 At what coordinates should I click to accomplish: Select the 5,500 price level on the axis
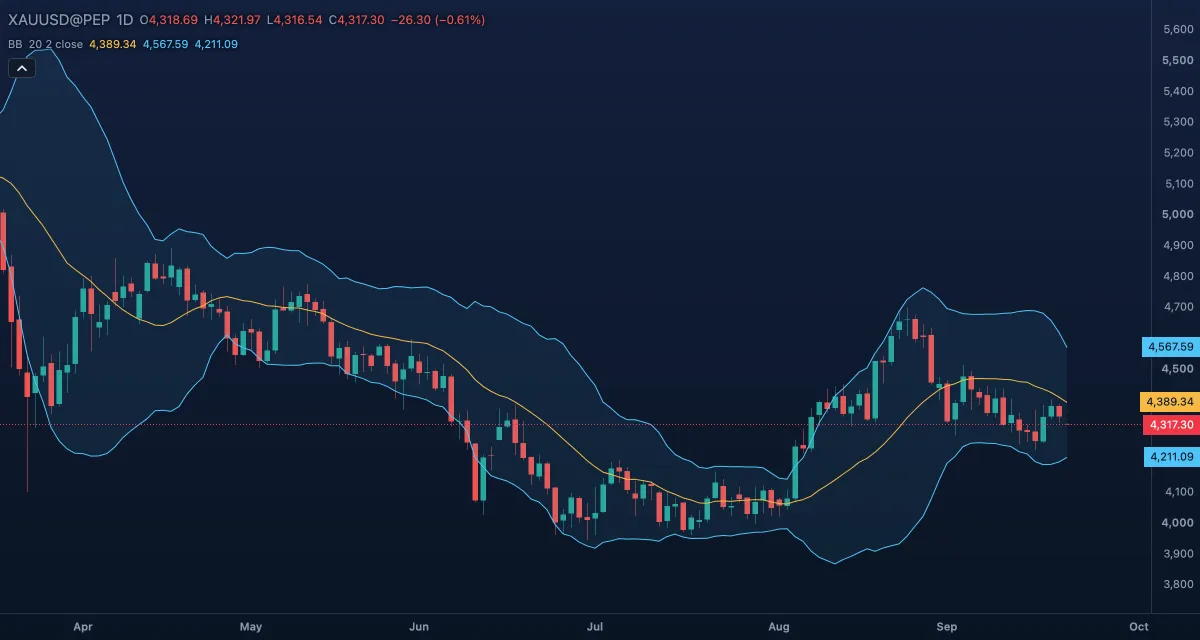[1180, 61]
